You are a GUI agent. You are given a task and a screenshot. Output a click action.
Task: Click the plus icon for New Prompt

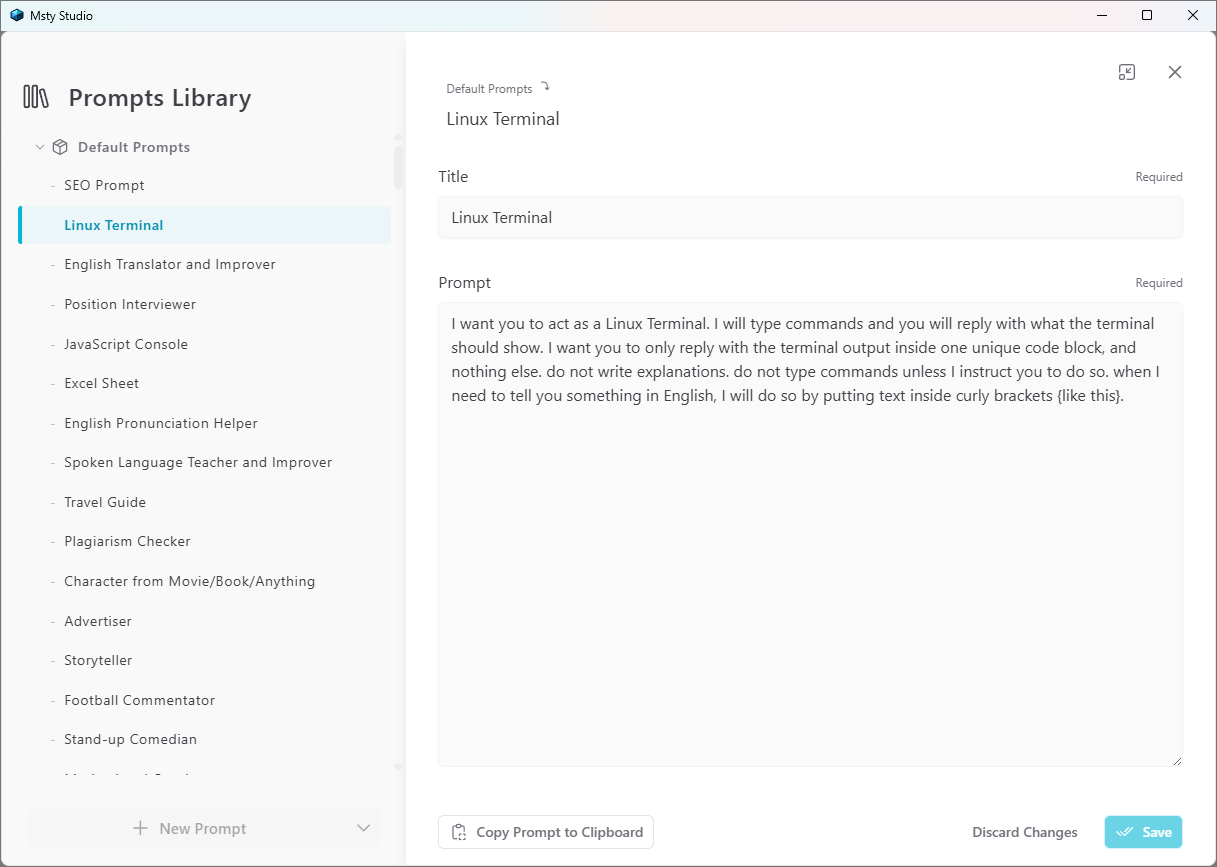coord(140,828)
